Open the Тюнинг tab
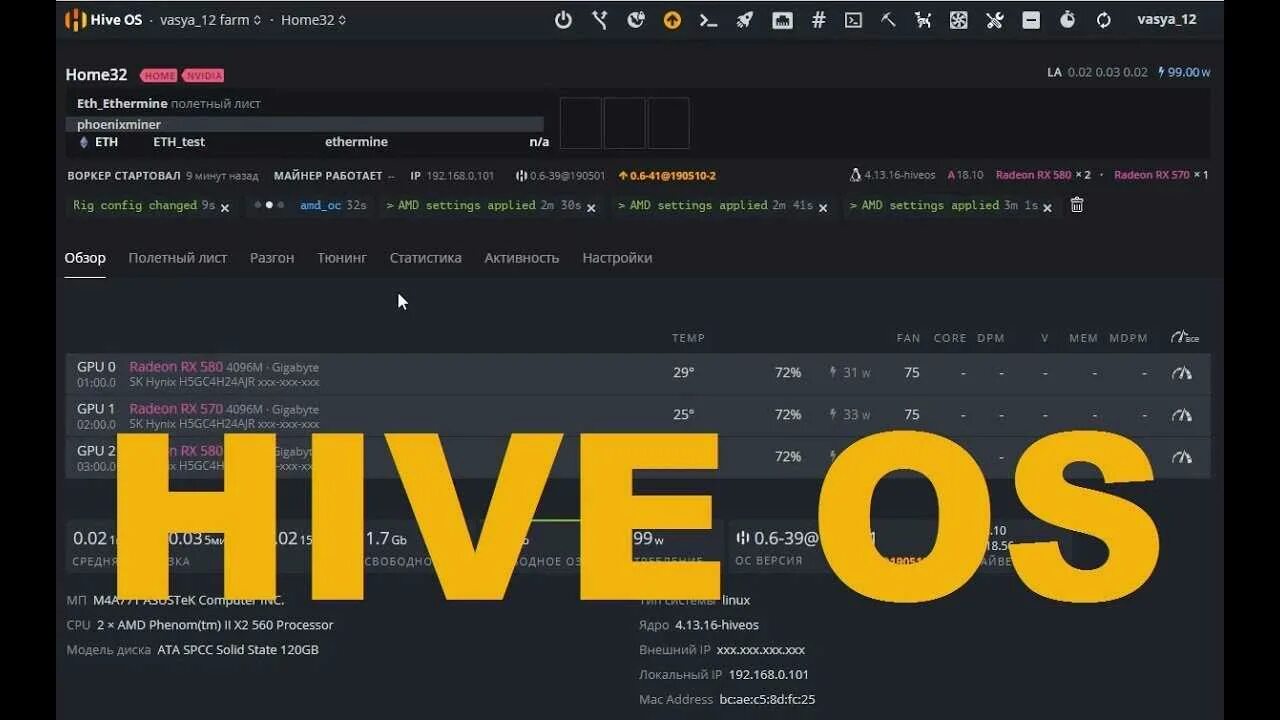This screenshot has width=1280, height=720. click(342, 258)
